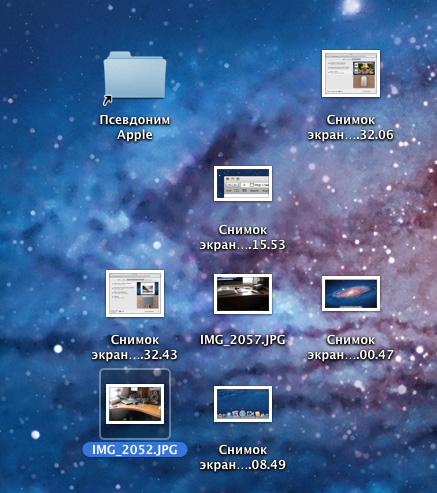Image resolution: width=437 pixels, height=493 pixels.
Task: Click the highlighted IMG_2052.JPG desk photo thumbnail
Action: [135, 404]
